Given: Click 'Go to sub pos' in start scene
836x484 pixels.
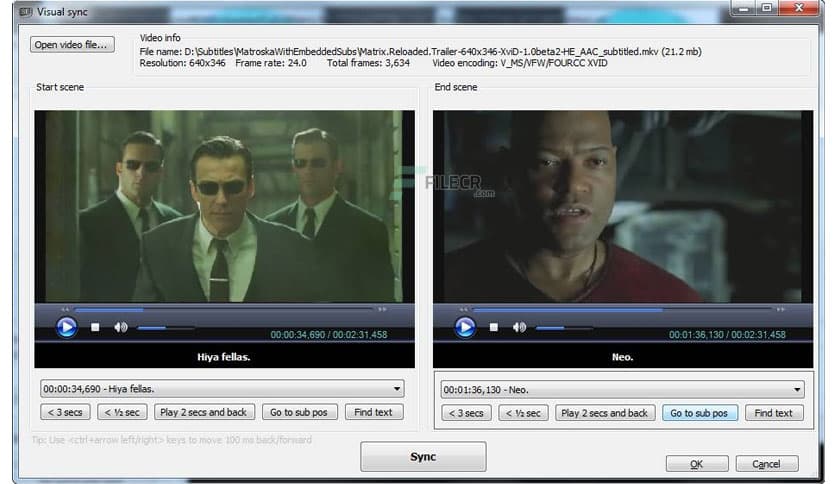Looking at the screenshot, I should click(x=299, y=412).
